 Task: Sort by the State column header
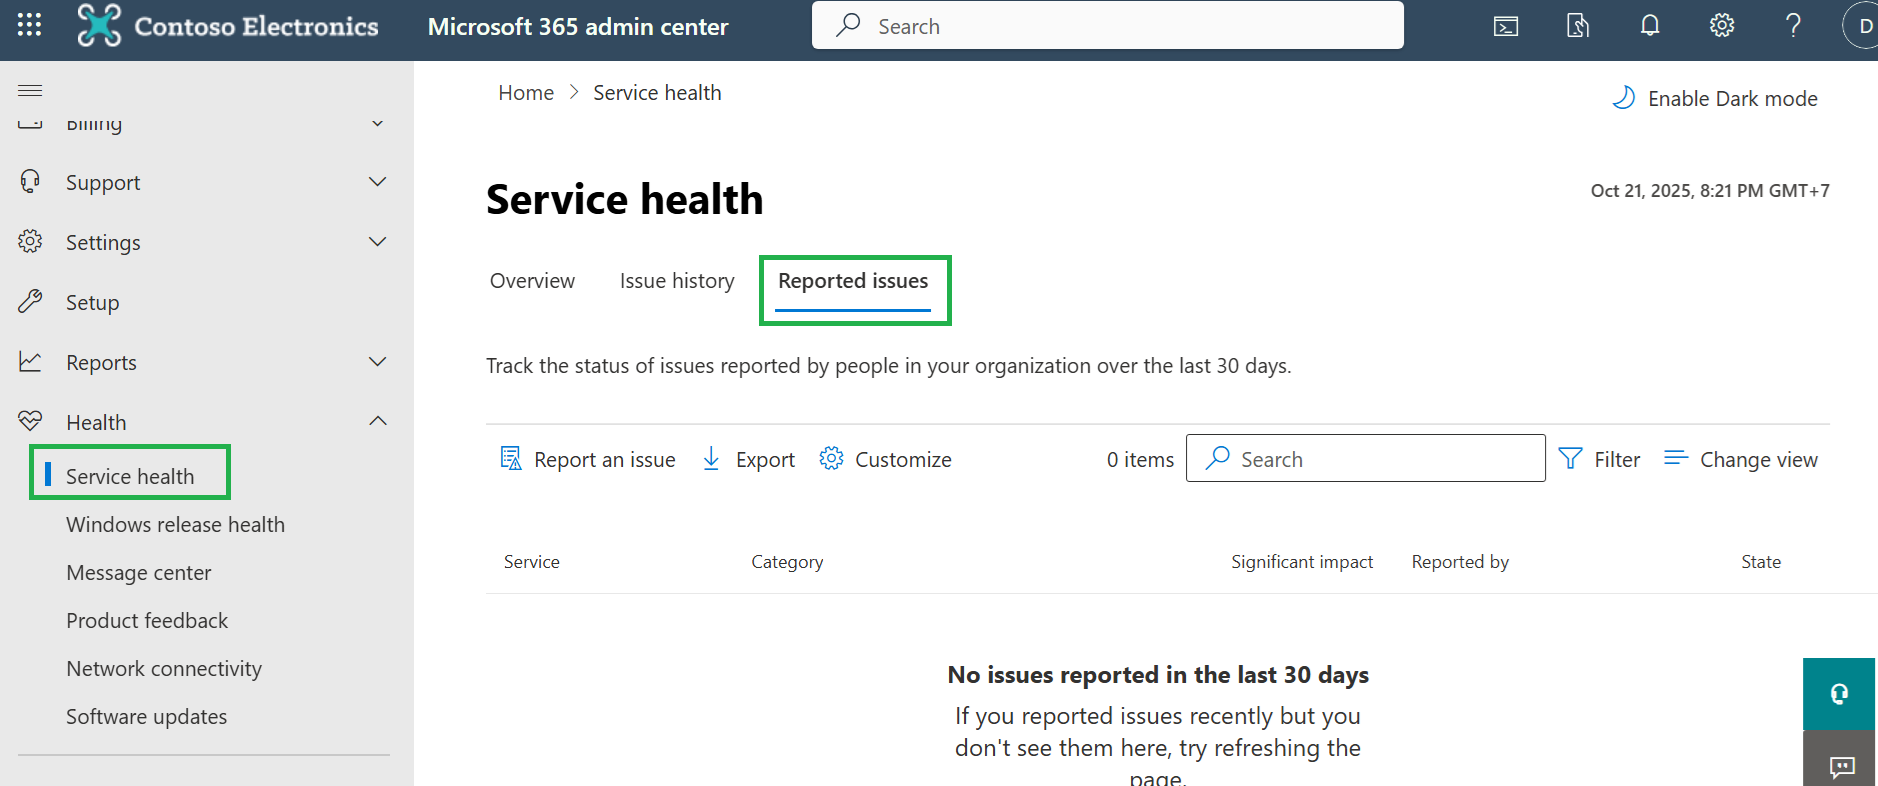point(1761,562)
